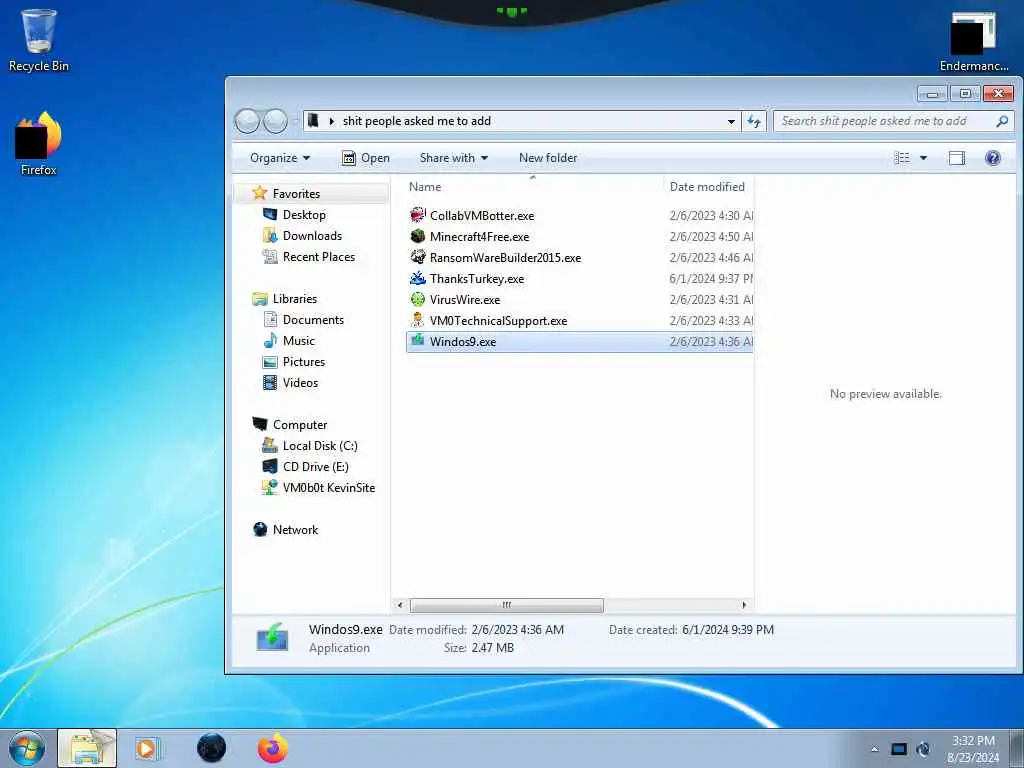The width and height of the screenshot is (1024, 768).
Task: Create a New folder
Action: pyautogui.click(x=548, y=158)
